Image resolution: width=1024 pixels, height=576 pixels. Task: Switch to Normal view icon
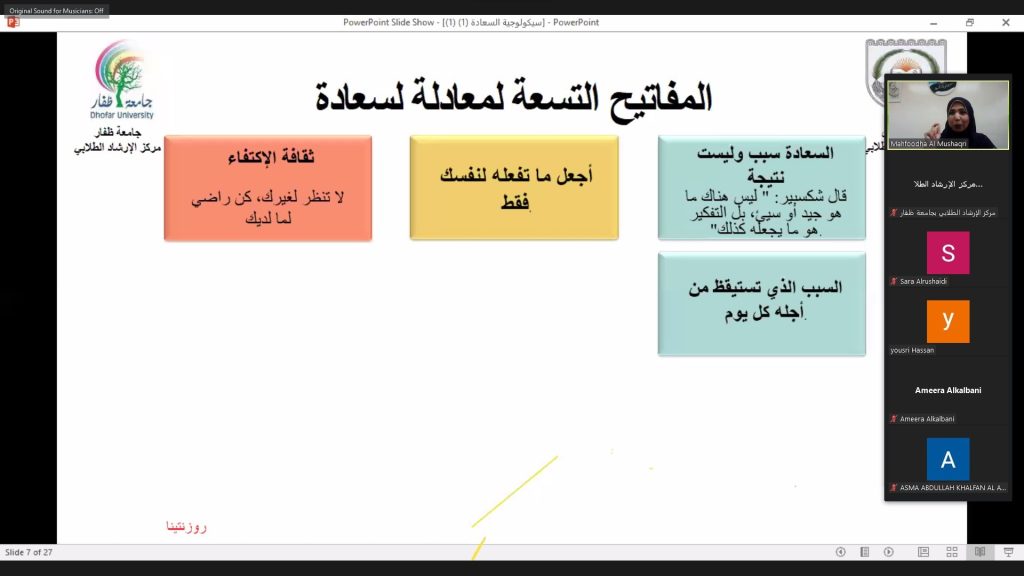click(x=924, y=552)
